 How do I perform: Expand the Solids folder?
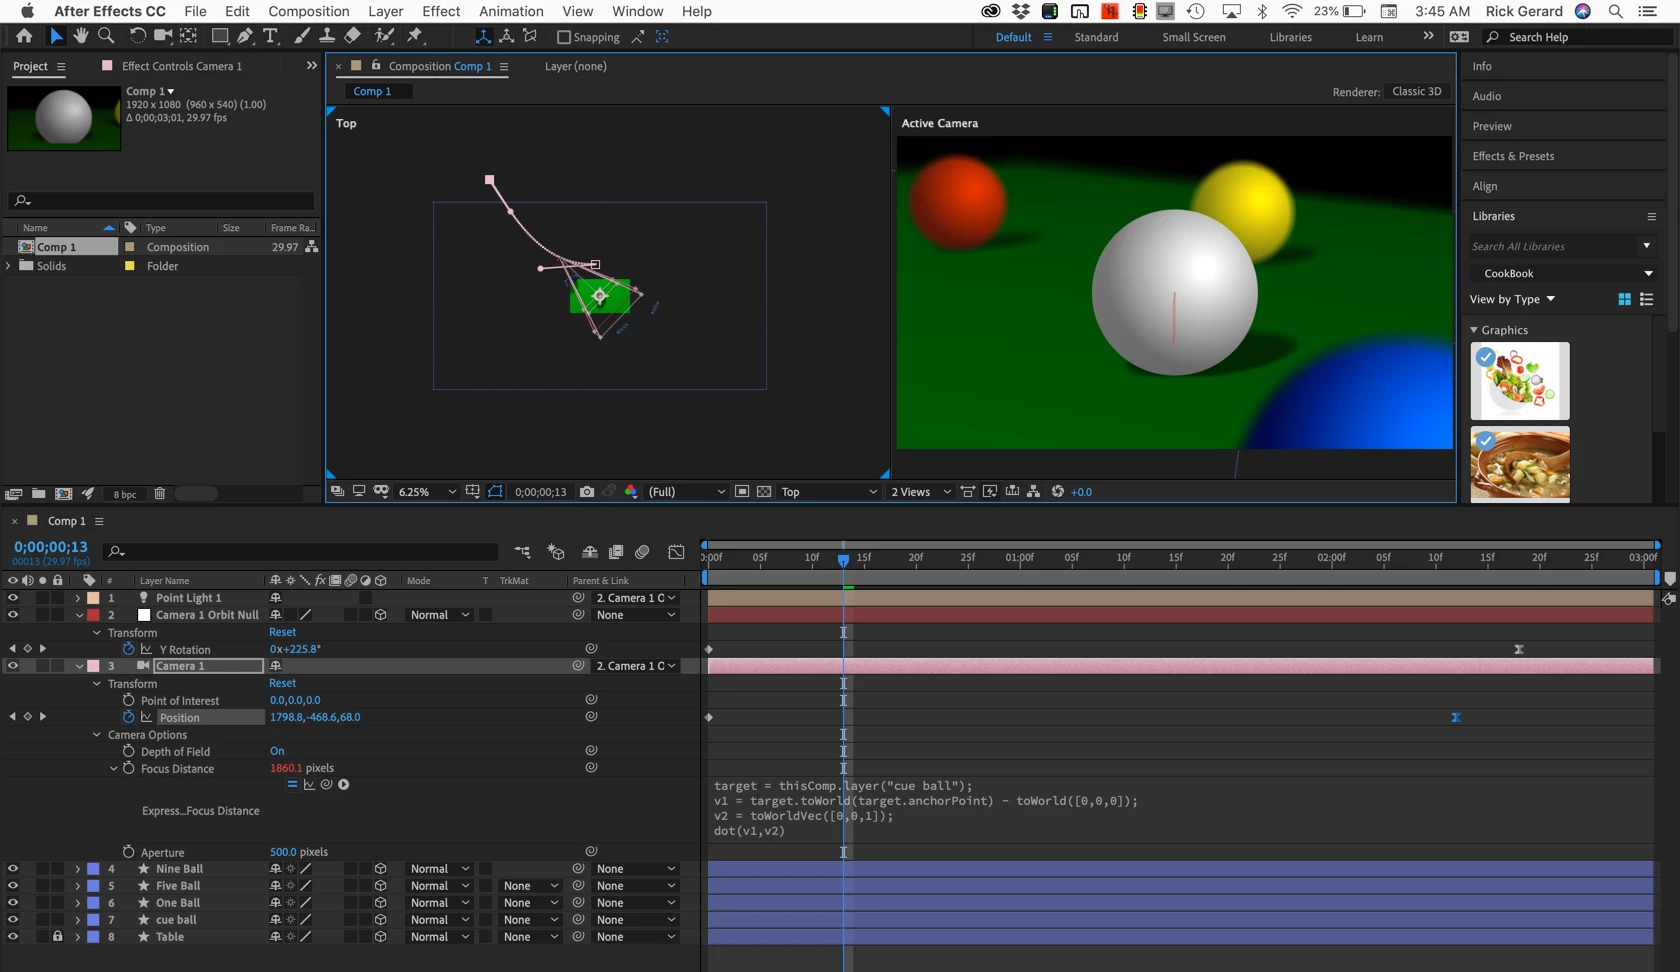click(9, 266)
